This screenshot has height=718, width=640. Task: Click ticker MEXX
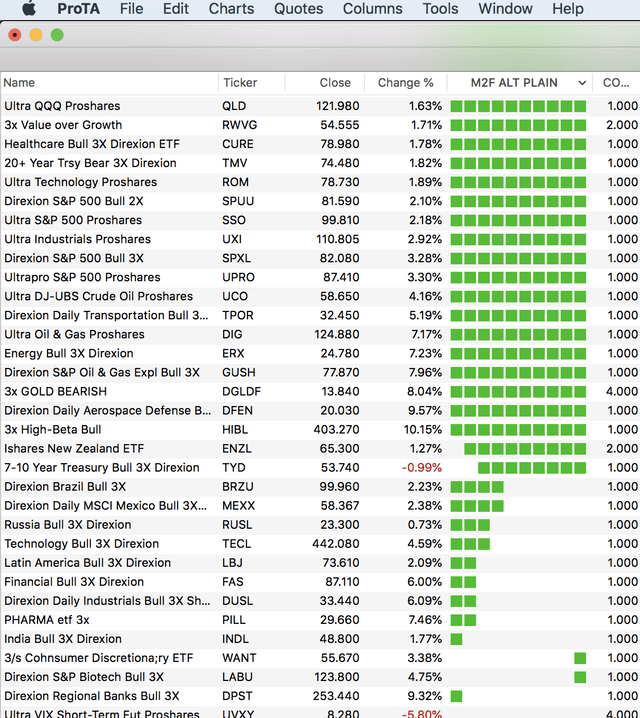click(239, 506)
